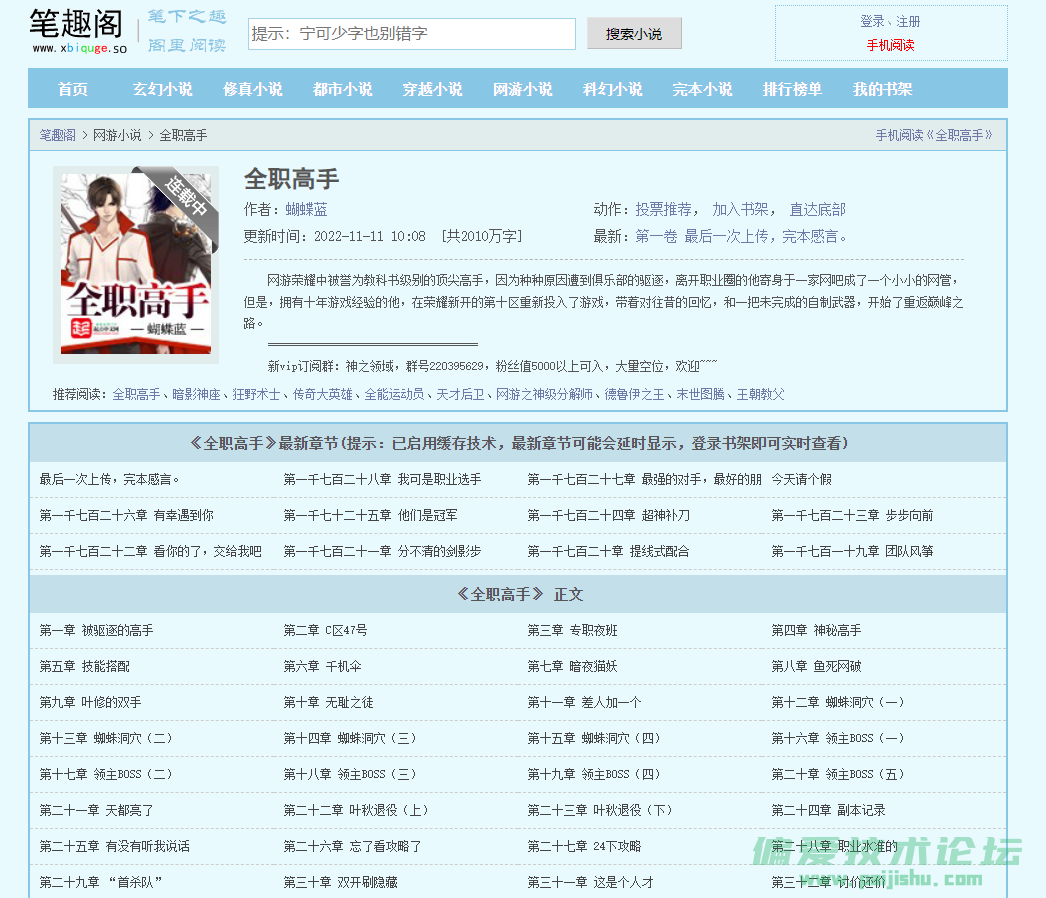Open 我的书架 bookshelf
This screenshot has width=1046, height=898.
pos(882,89)
